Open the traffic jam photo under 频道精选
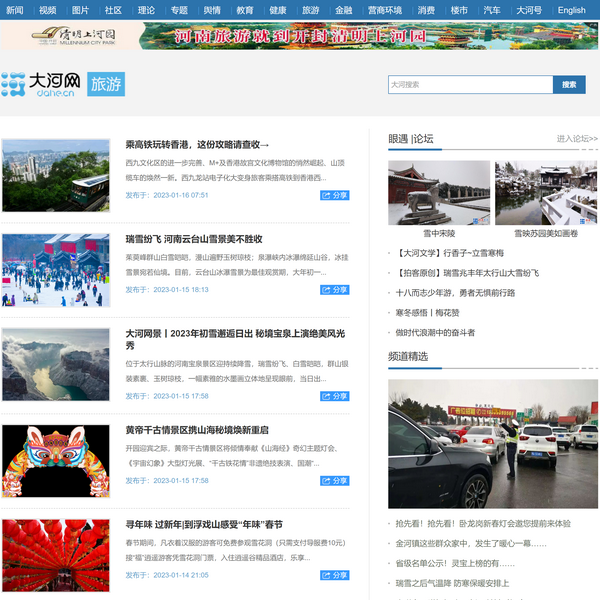The width and height of the screenshot is (600, 600). click(493, 443)
